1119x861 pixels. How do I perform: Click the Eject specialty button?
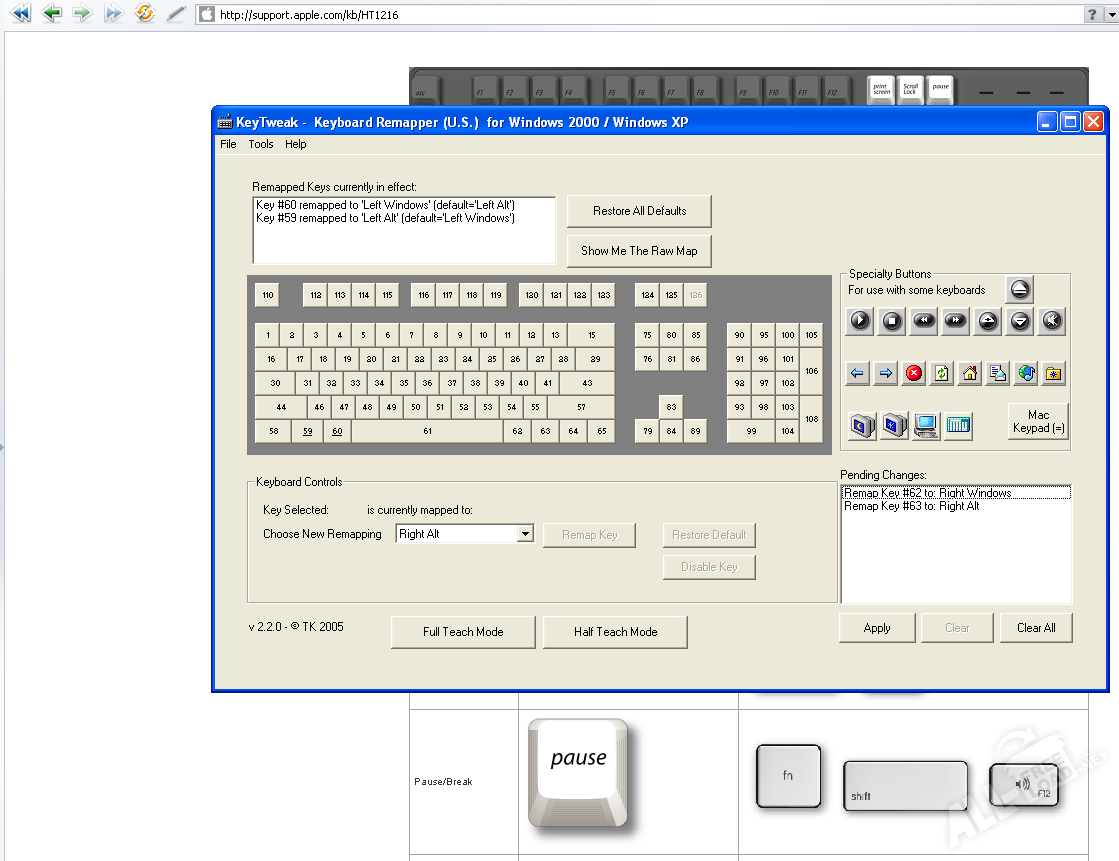[1019, 290]
